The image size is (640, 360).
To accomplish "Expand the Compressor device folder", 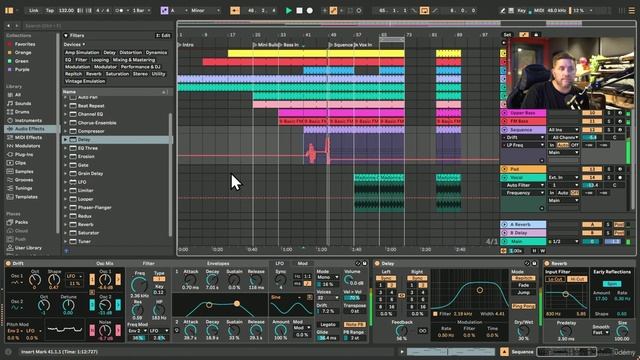I will (65, 131).
